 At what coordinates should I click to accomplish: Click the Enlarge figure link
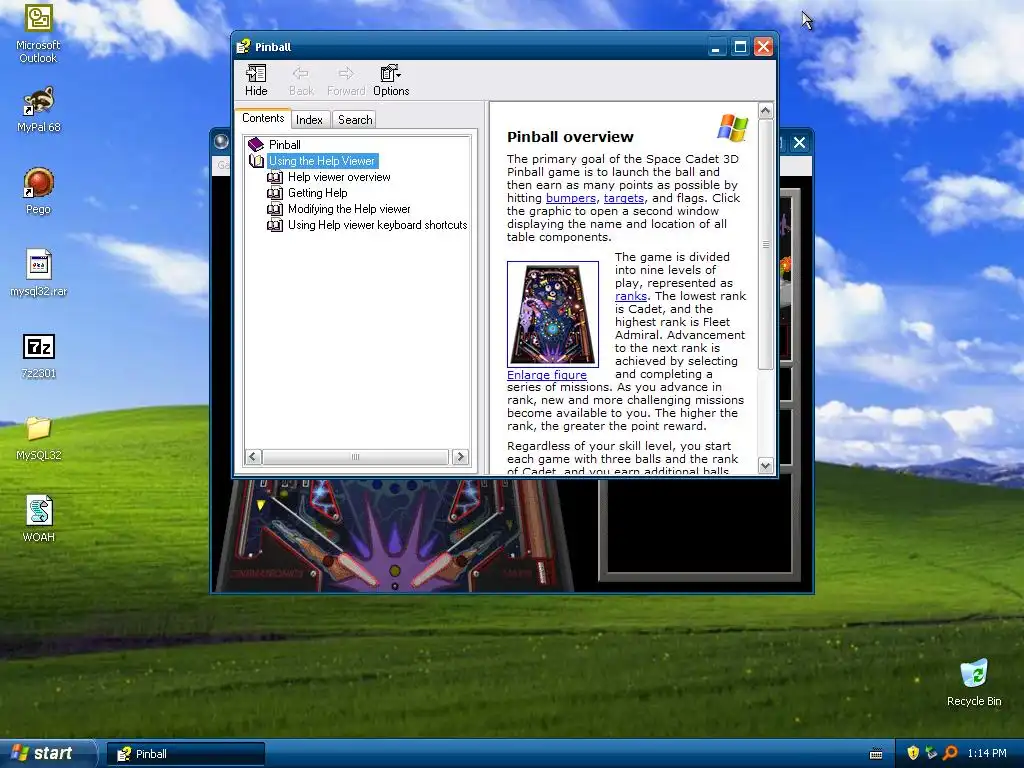click(x=547, y=375)
